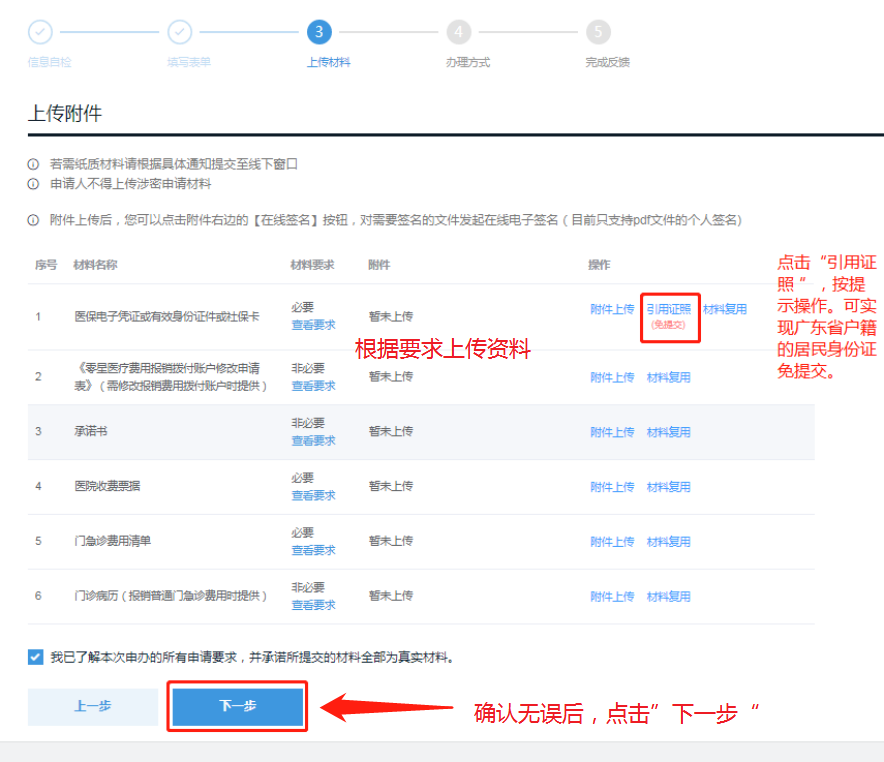Click the step 5 circle 完成反馈
This screenshot has width=884, height=762.
click(x=598, y=33)
